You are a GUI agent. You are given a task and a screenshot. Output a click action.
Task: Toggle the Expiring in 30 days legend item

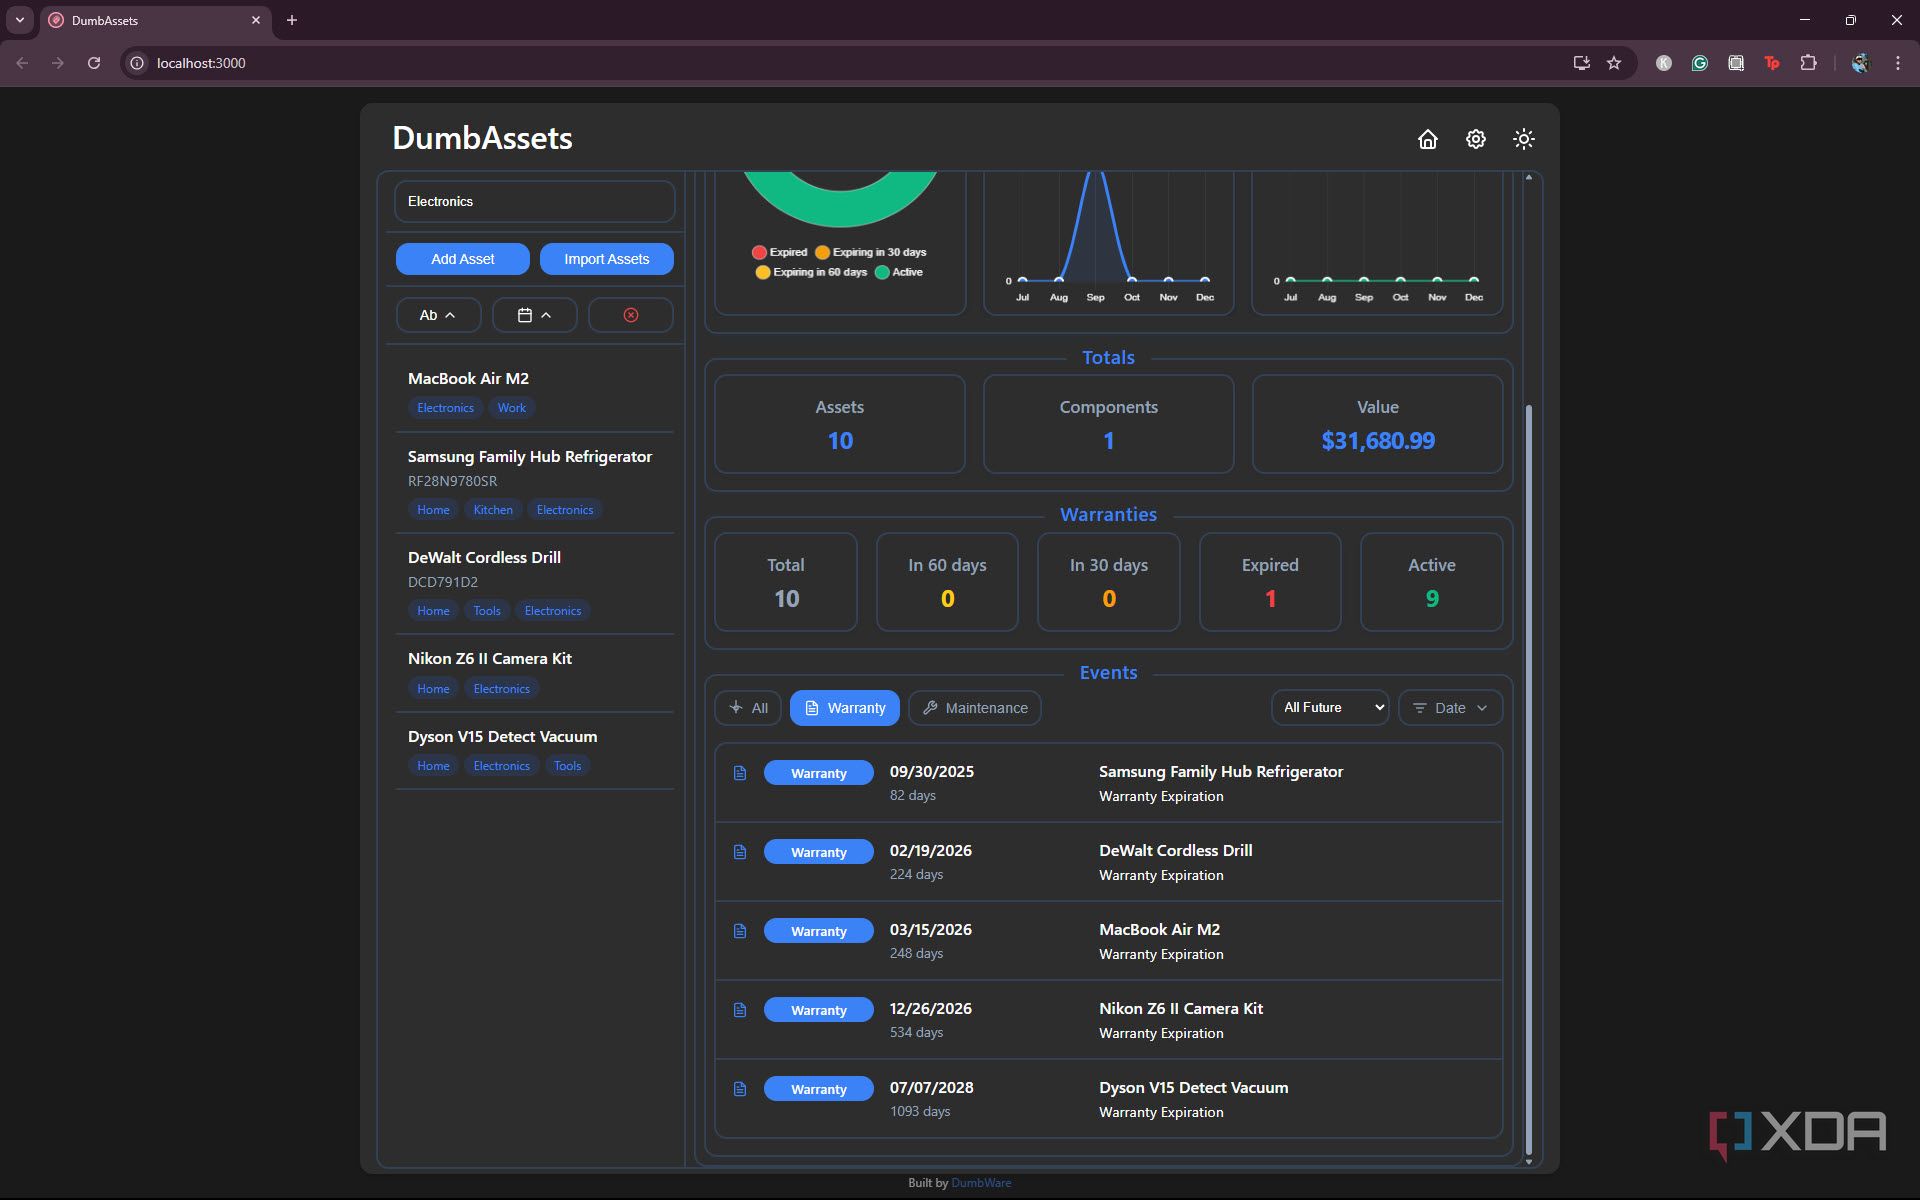click(x=870, y=252)
